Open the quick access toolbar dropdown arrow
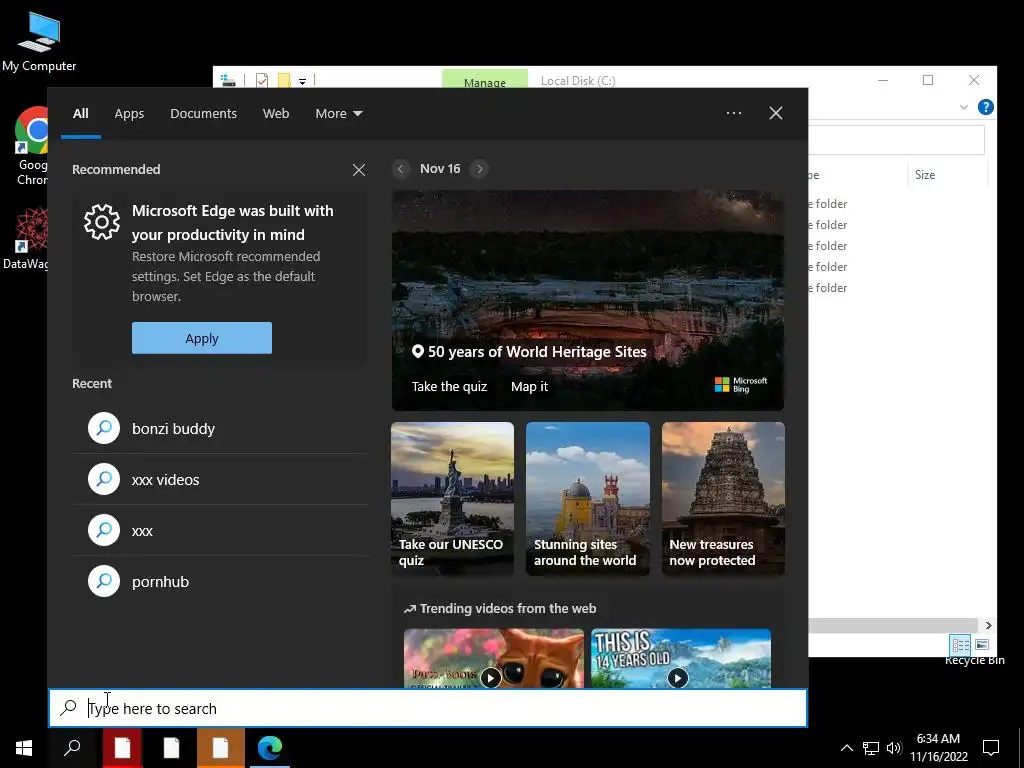This screenshot has height=768, width=1024. click(302, 81)
